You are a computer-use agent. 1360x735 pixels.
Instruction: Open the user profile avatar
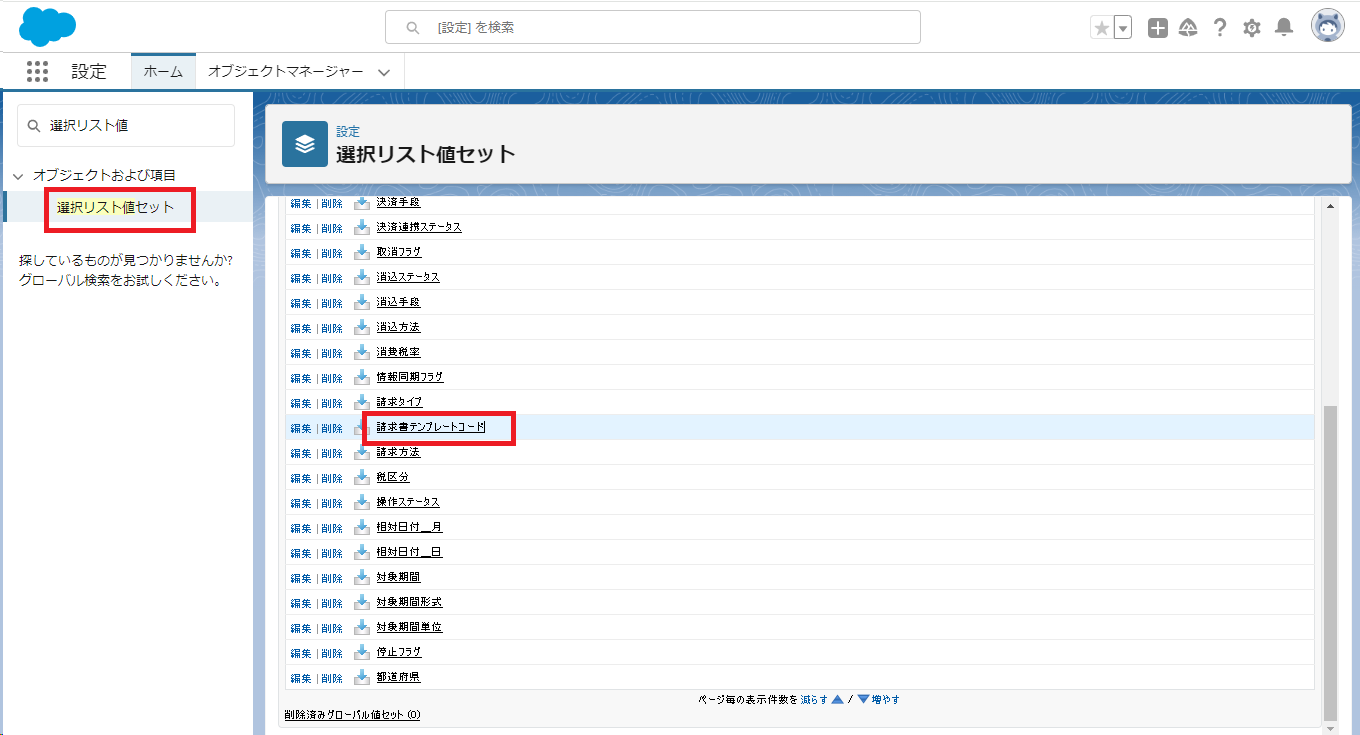click(1327, 27)
